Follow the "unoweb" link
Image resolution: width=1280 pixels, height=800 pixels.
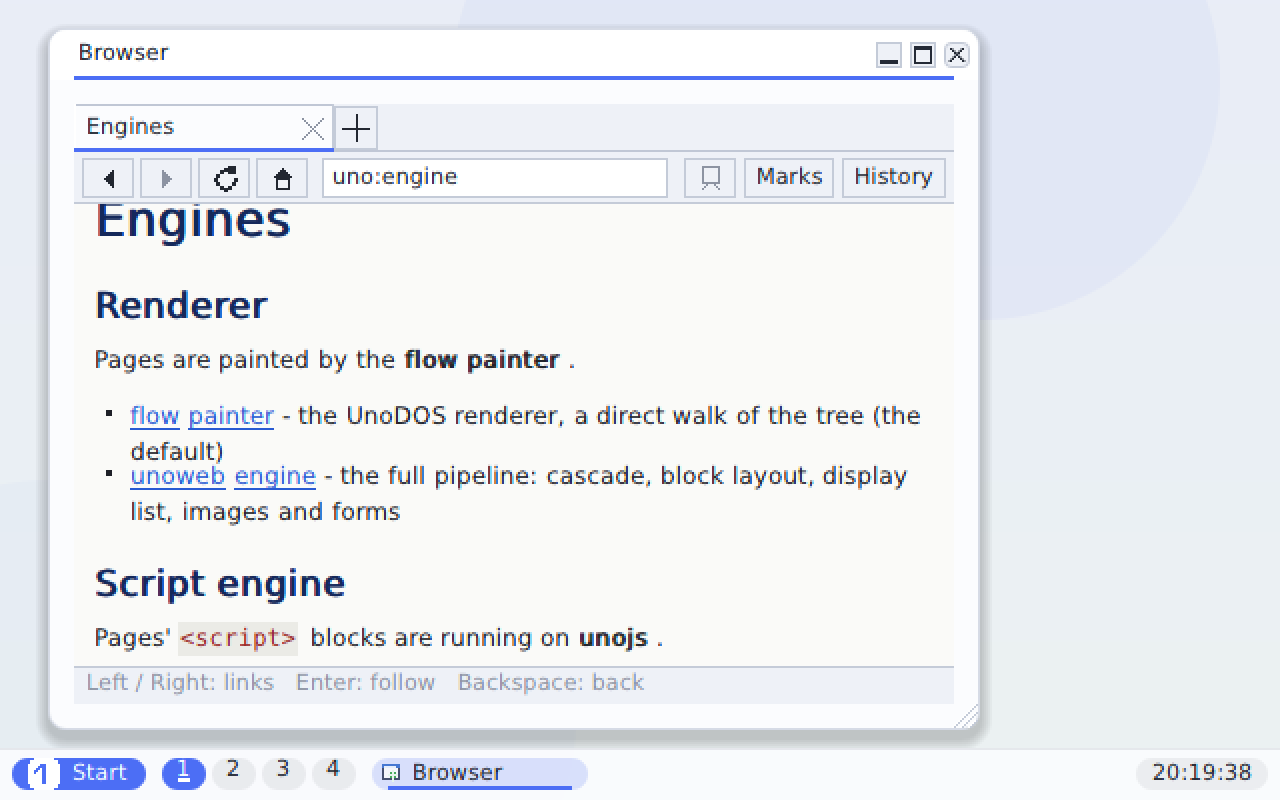point(178,476)
